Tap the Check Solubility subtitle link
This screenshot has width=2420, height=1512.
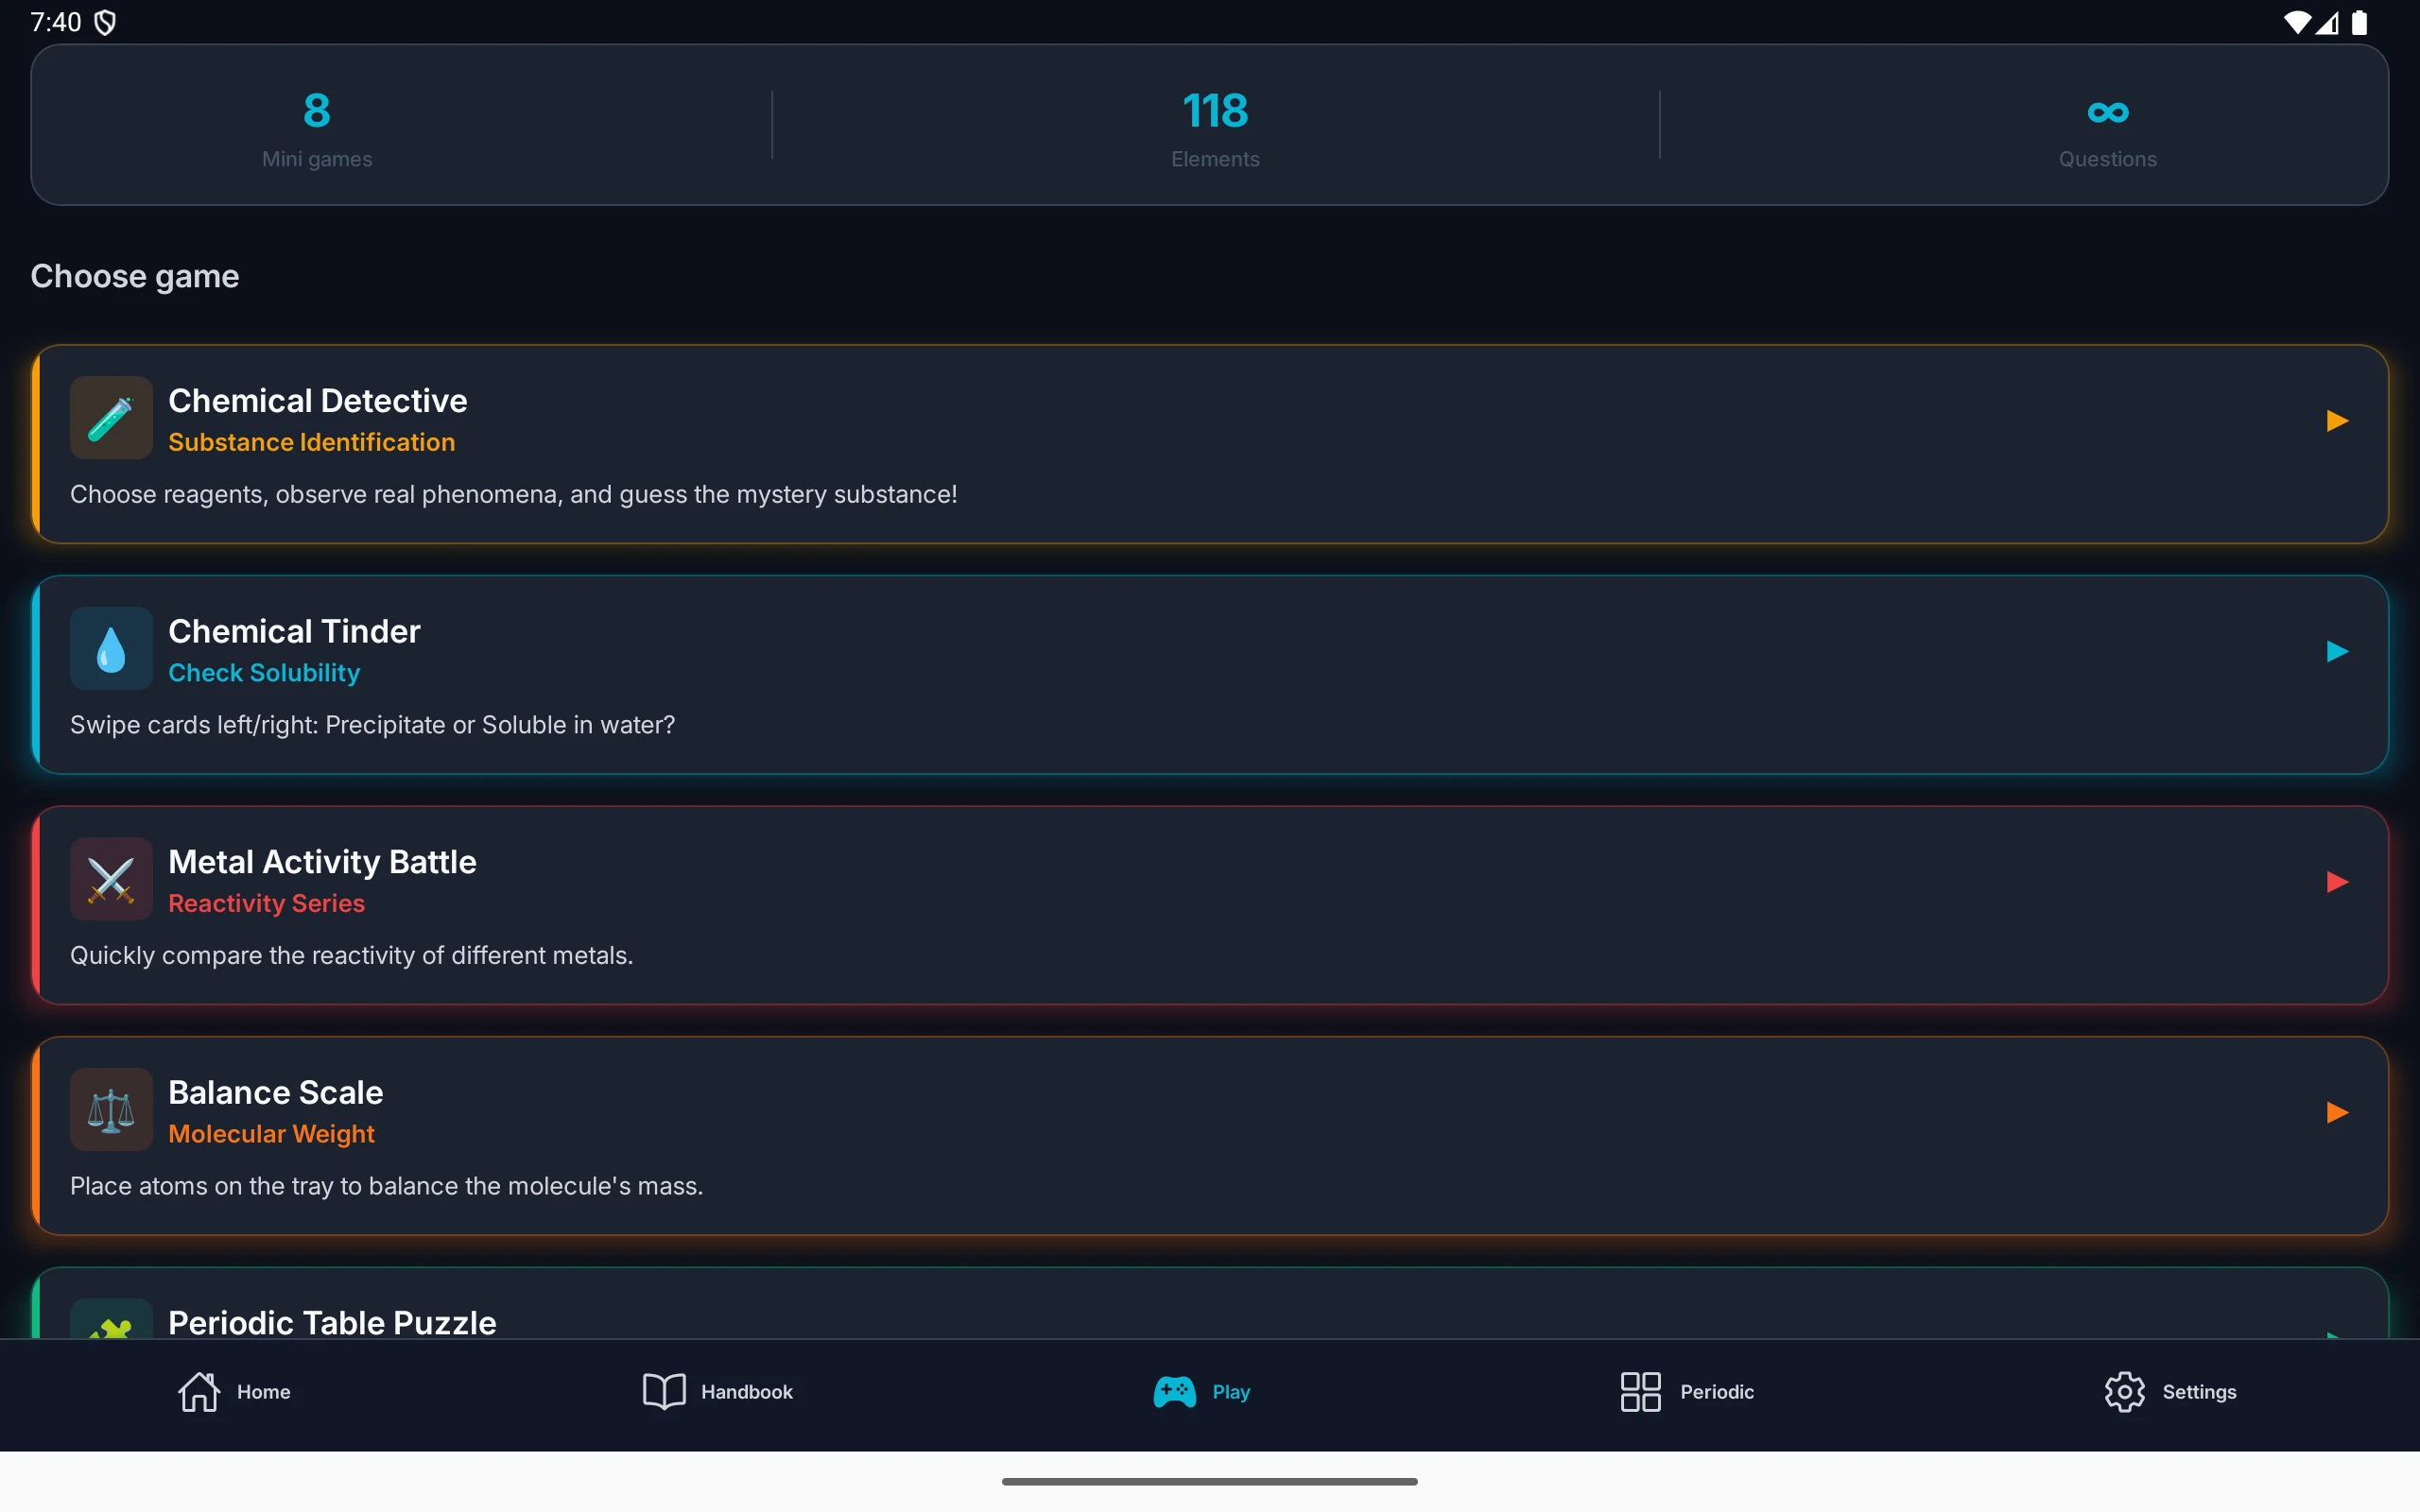[x=264, y=673]
